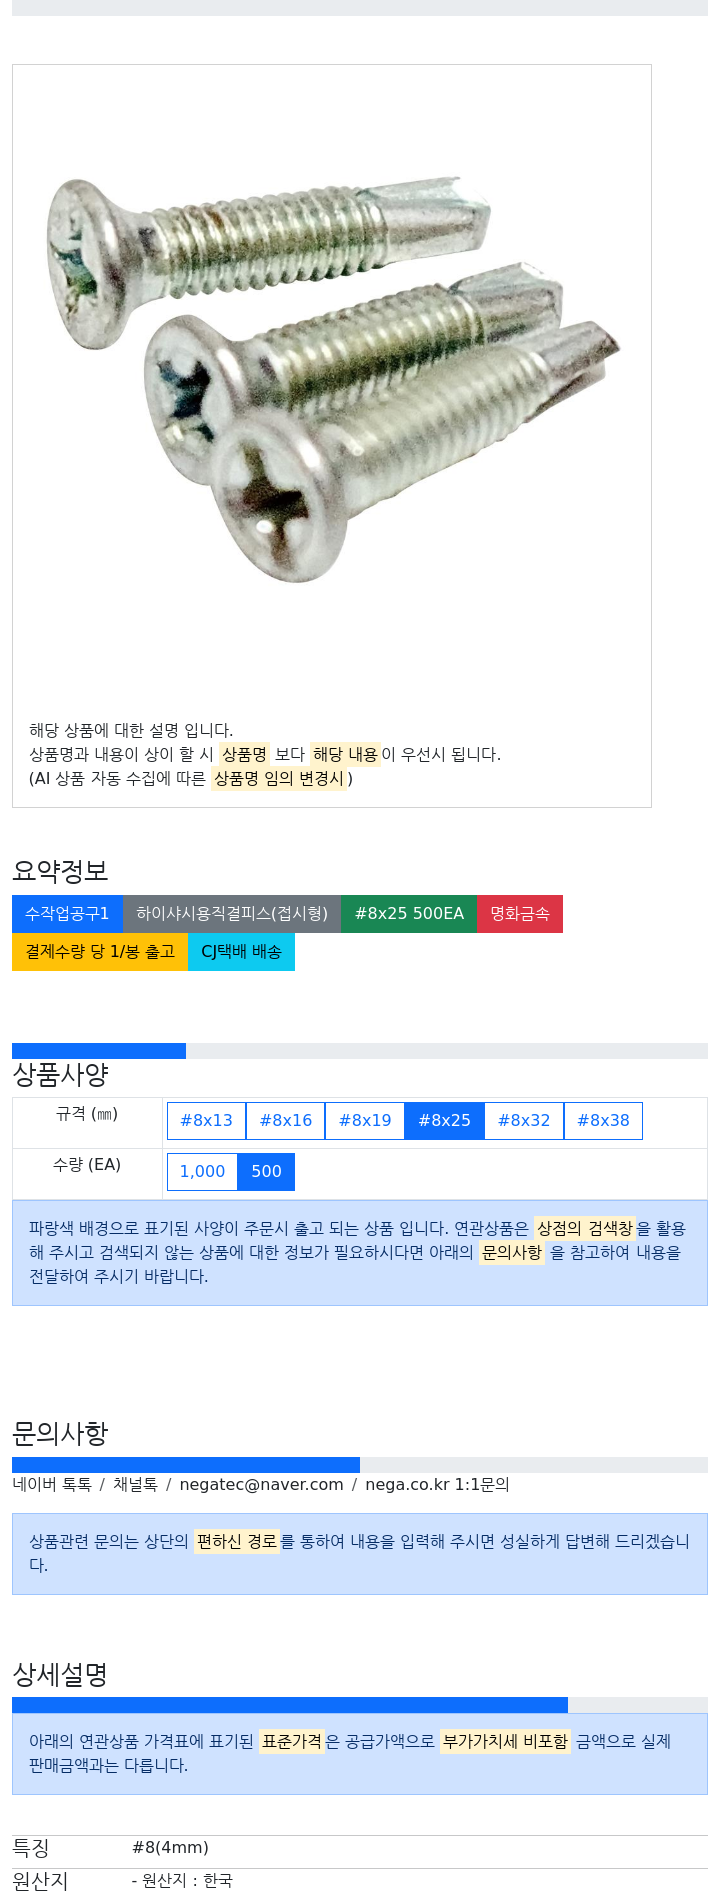The image size is (720, 1901).
Task: Click the yellow 결제수량 당 1/봉 출고 badge
Action: point(100,952)
